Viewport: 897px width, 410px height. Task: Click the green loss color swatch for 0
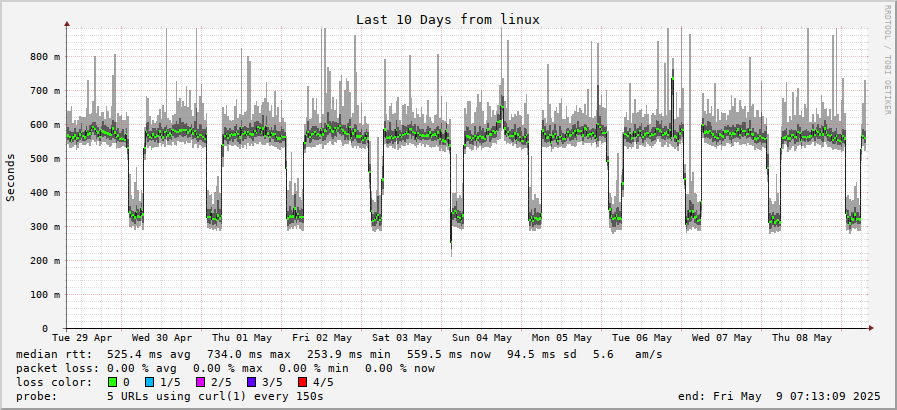[112, 382]
